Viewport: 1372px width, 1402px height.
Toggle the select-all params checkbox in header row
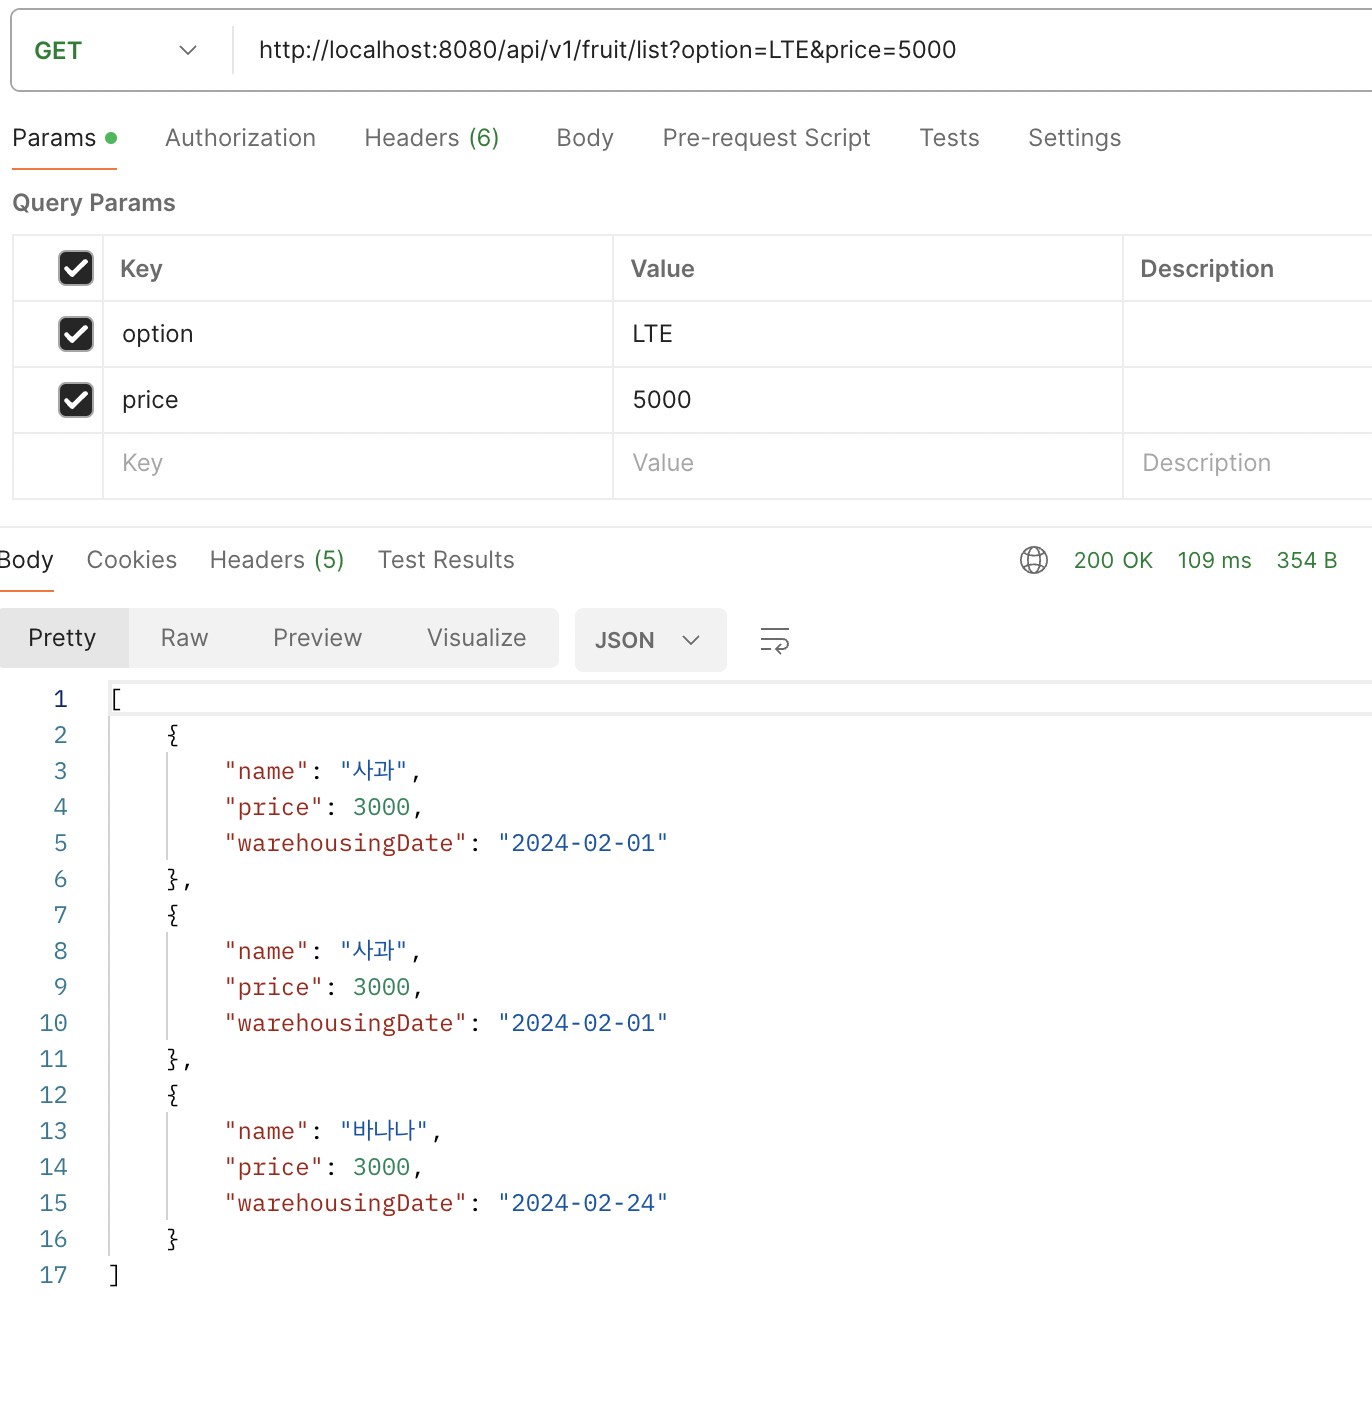(76, 268)
